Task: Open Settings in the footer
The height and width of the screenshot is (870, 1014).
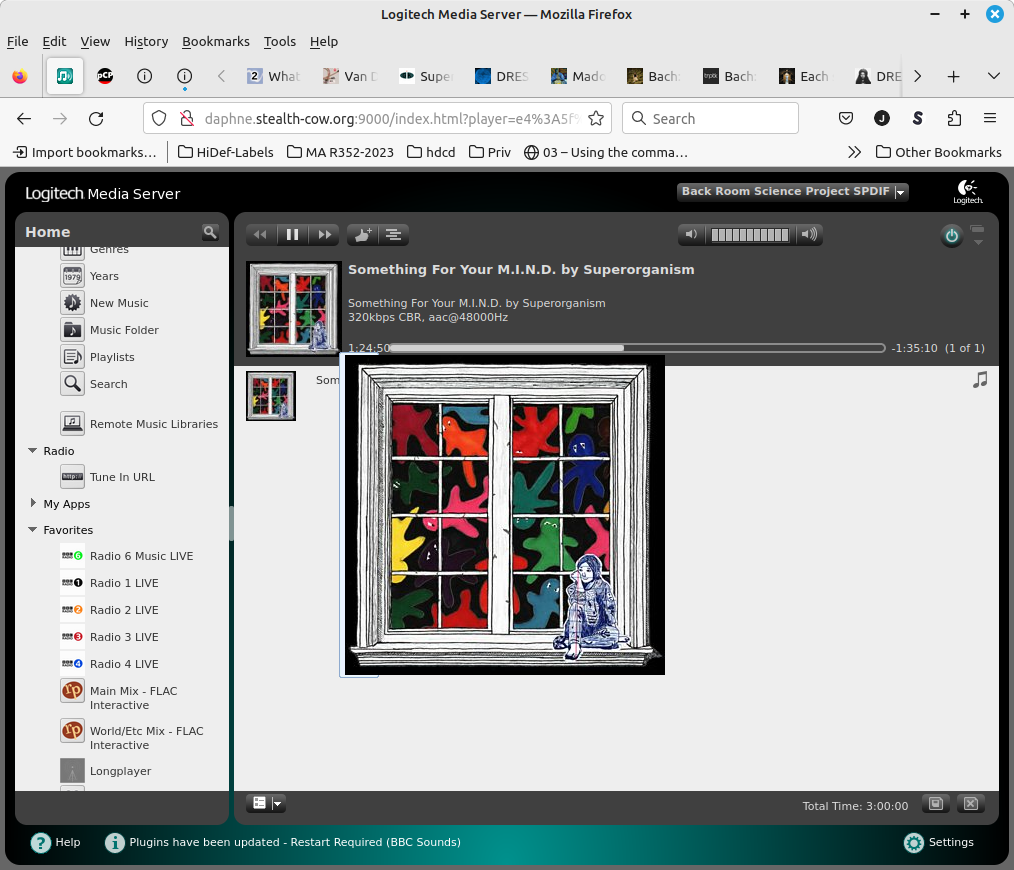Action: (x=938, y=842)
